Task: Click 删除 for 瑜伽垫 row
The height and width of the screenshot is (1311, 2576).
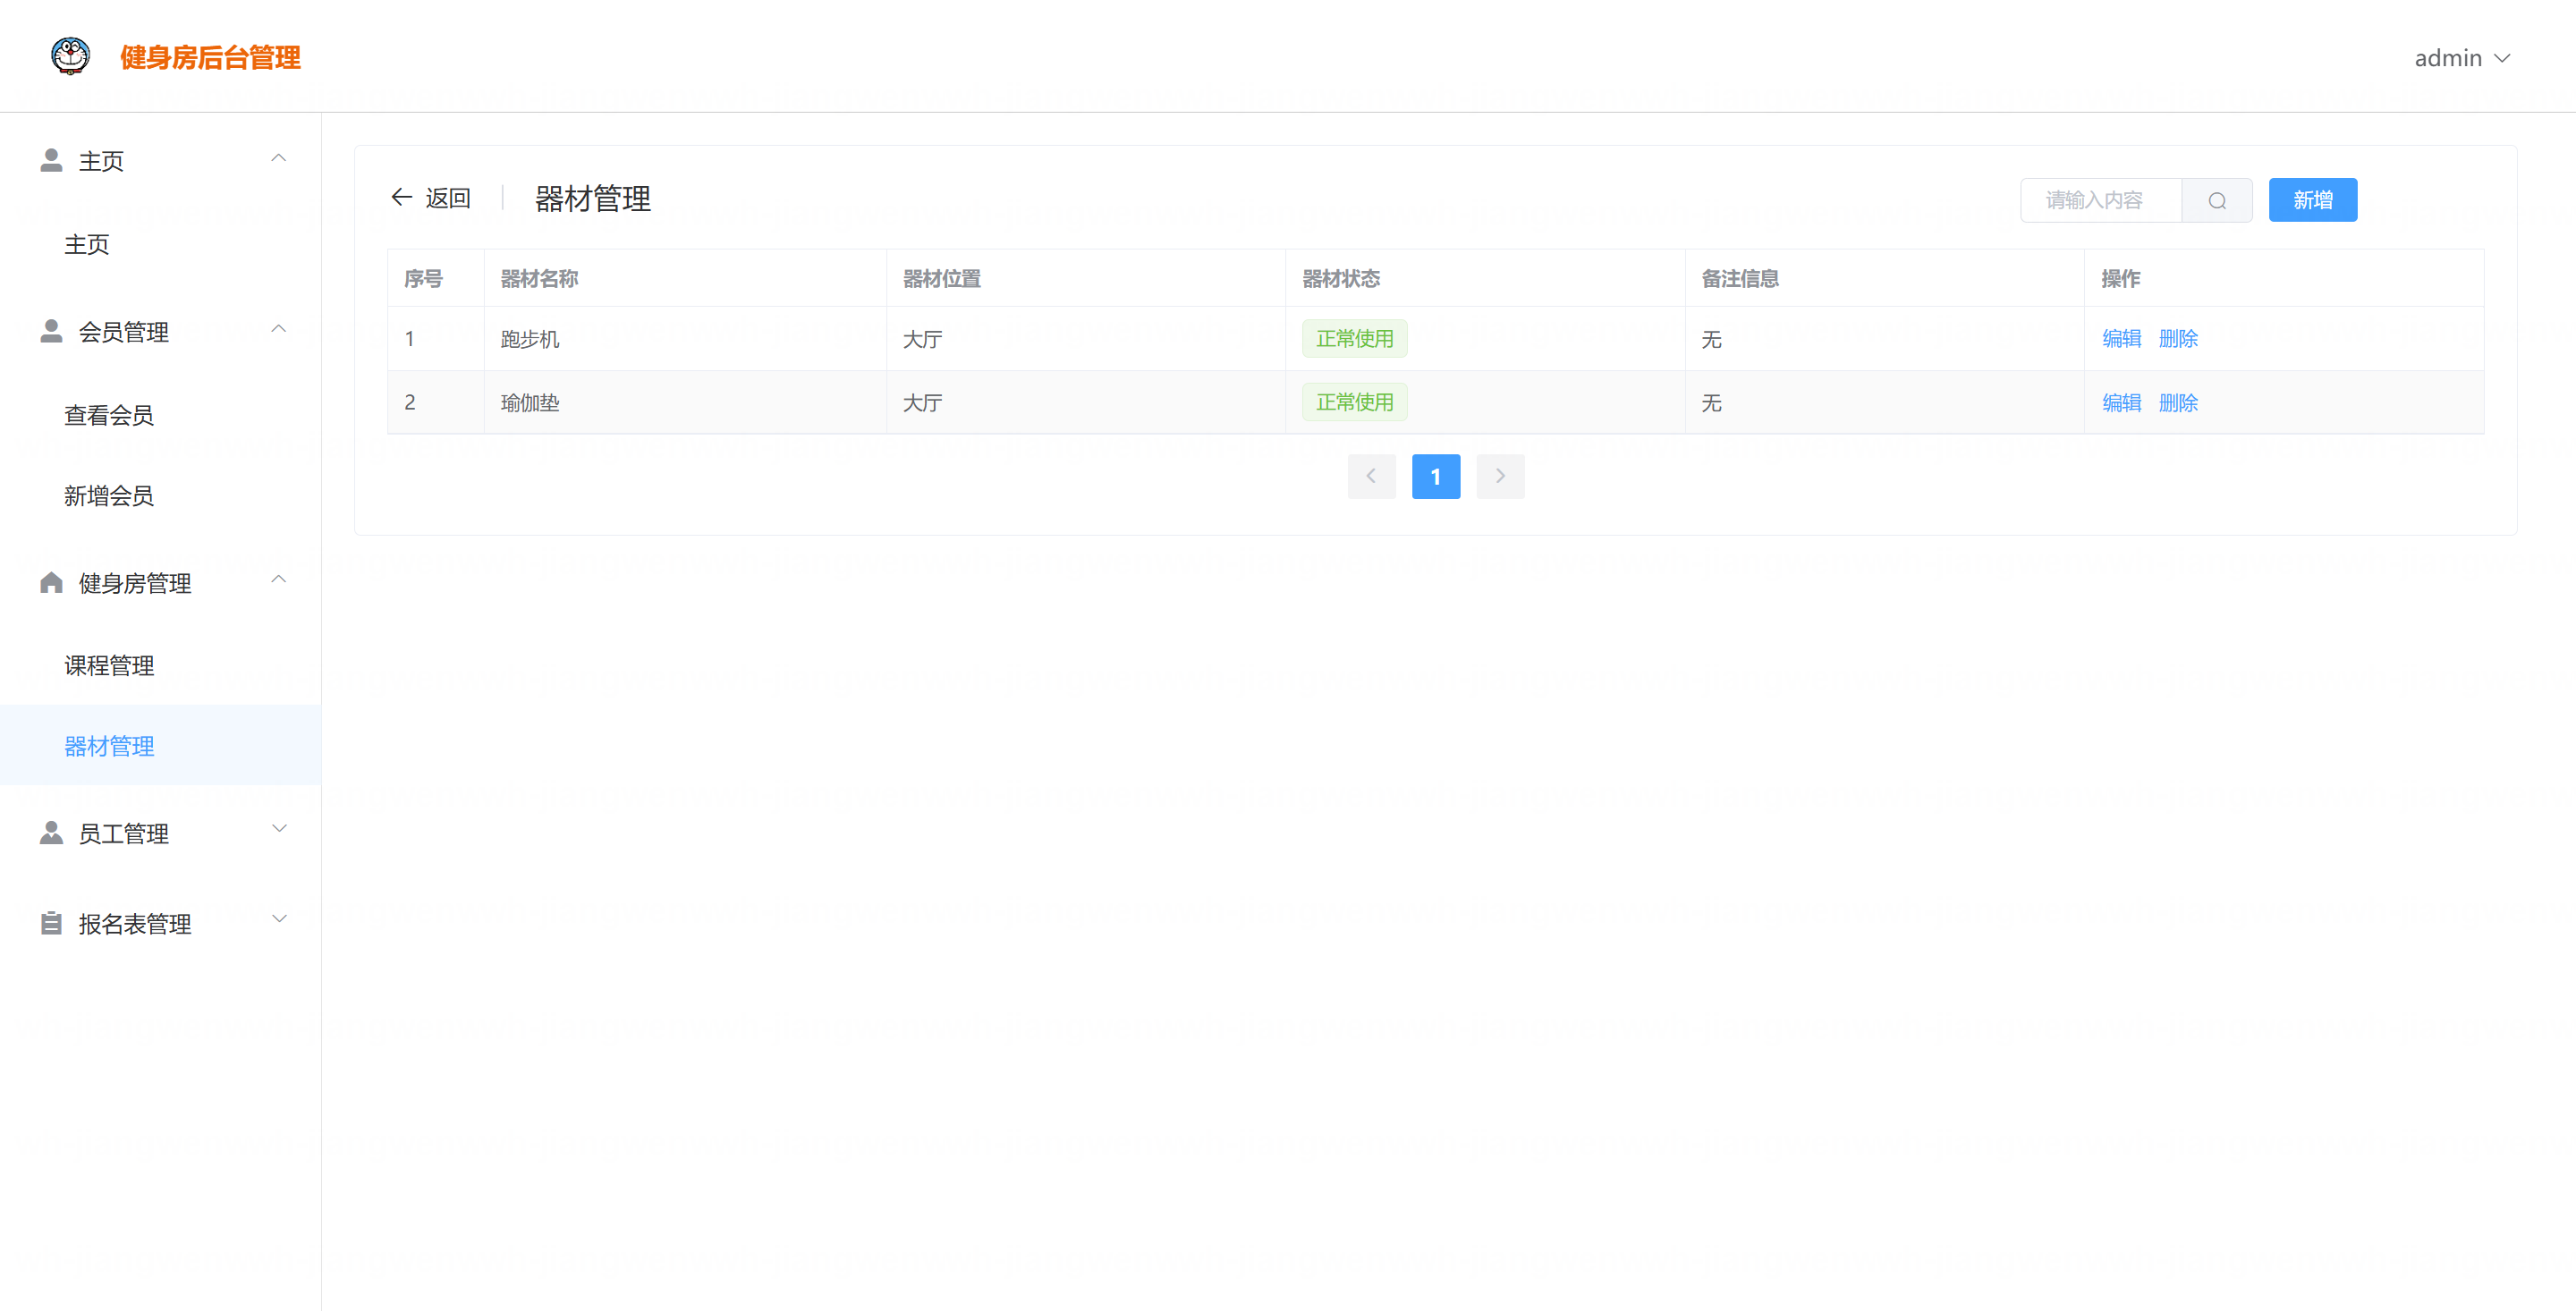Action: (2177, 403)
